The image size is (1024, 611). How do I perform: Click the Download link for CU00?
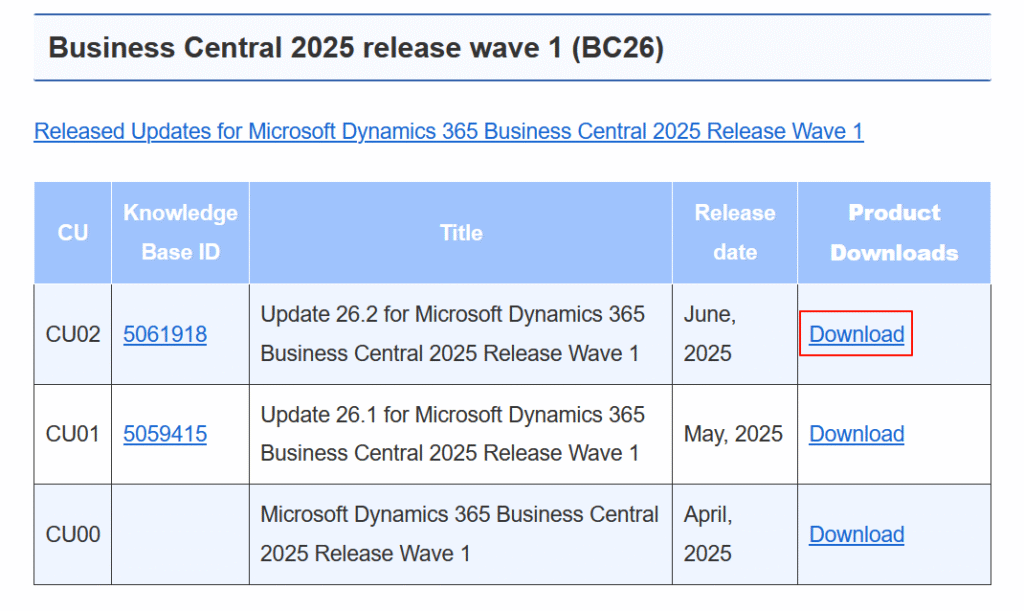[x=856, y=535]
